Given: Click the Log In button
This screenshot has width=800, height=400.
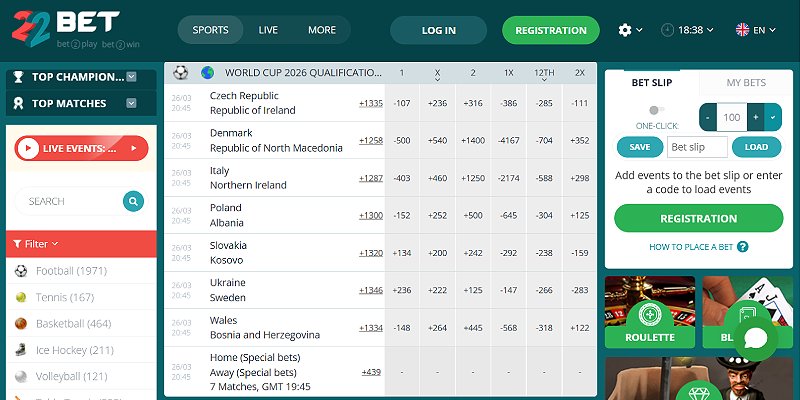Looking at the screenshot, I should point(438,30).
